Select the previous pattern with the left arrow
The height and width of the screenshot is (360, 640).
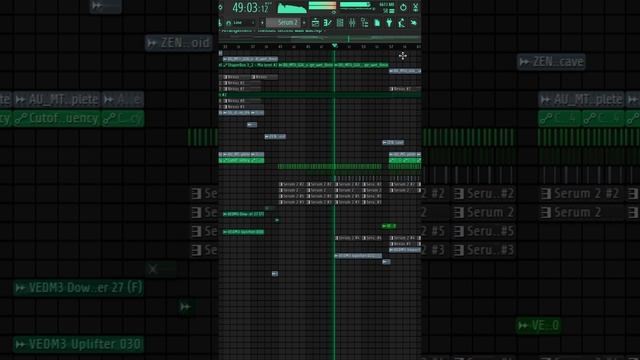click(x=262, y=23)
